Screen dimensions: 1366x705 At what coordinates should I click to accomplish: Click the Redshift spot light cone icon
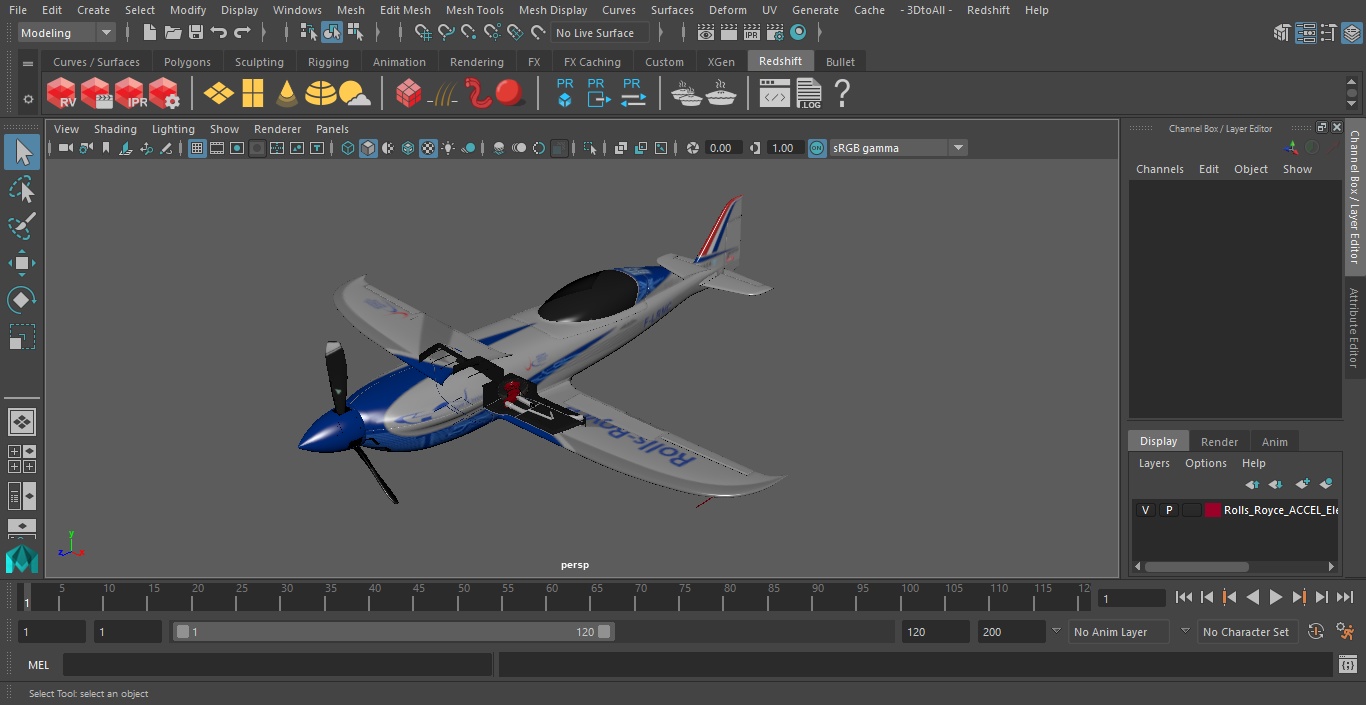tap(287, 94)
